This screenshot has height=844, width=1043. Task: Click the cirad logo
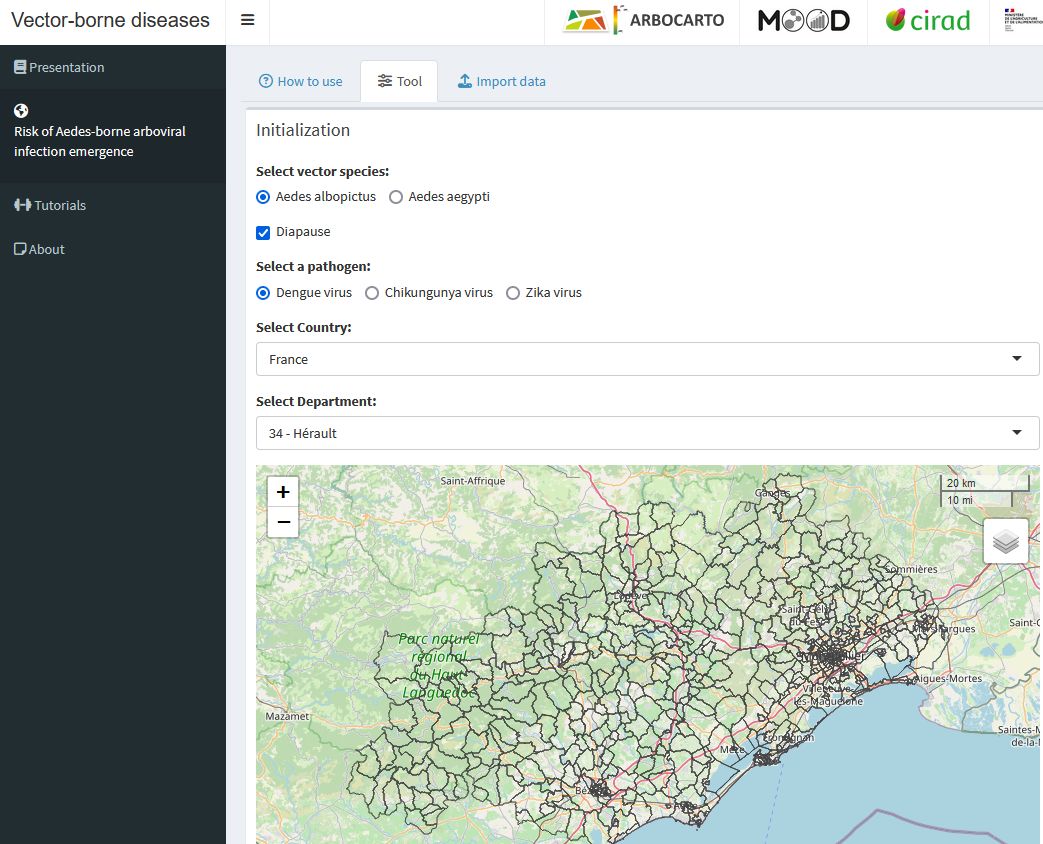(928, 21)
